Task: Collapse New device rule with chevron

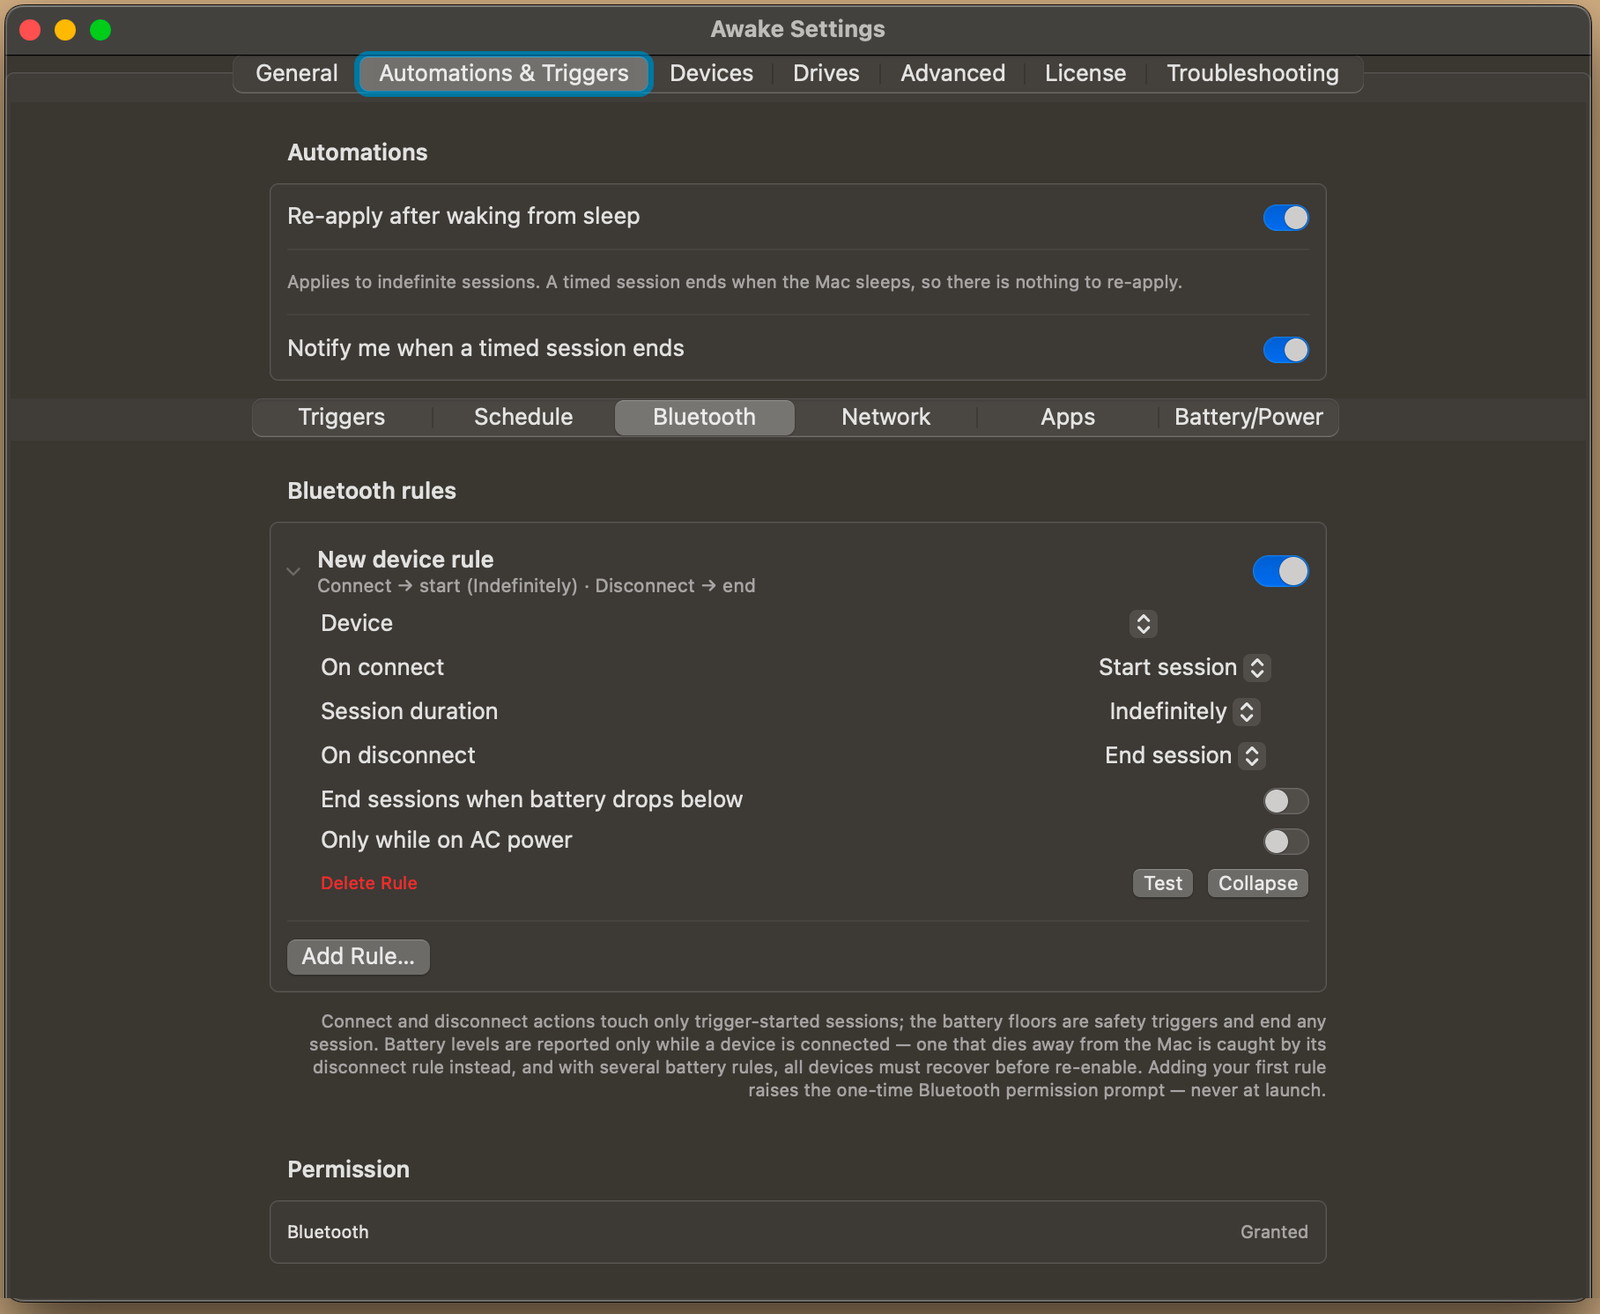Action: coord(293,572)
